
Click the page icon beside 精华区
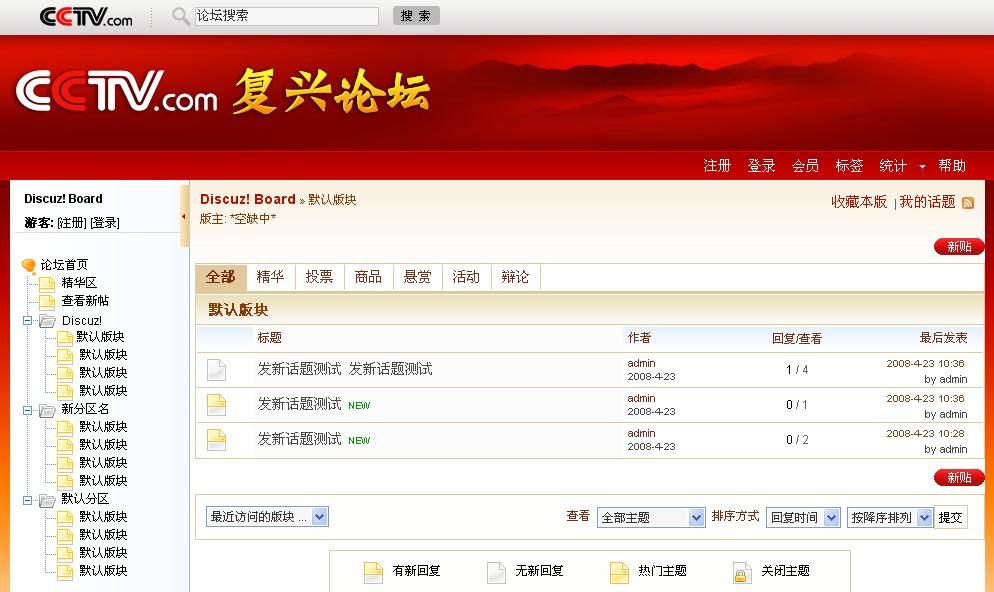click(x=48, y=283)
